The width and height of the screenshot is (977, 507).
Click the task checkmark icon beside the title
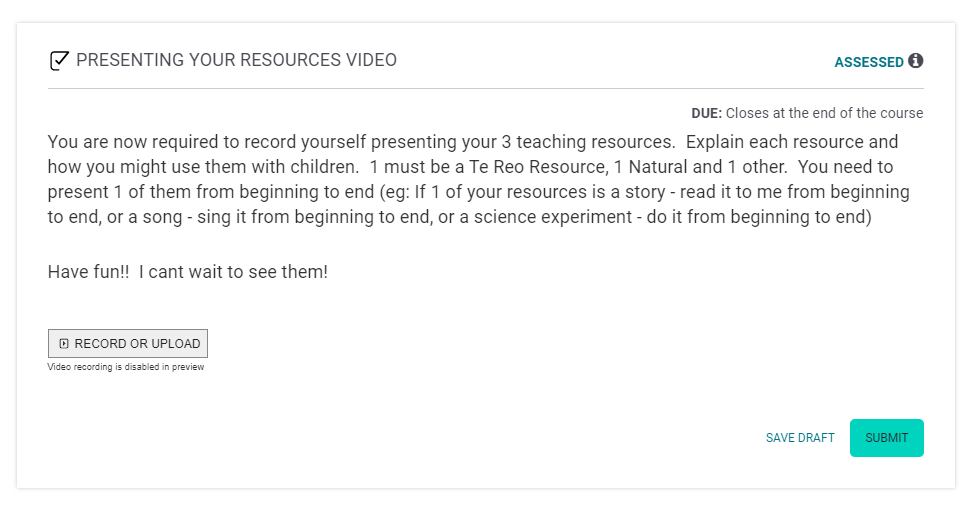(59, 61)
